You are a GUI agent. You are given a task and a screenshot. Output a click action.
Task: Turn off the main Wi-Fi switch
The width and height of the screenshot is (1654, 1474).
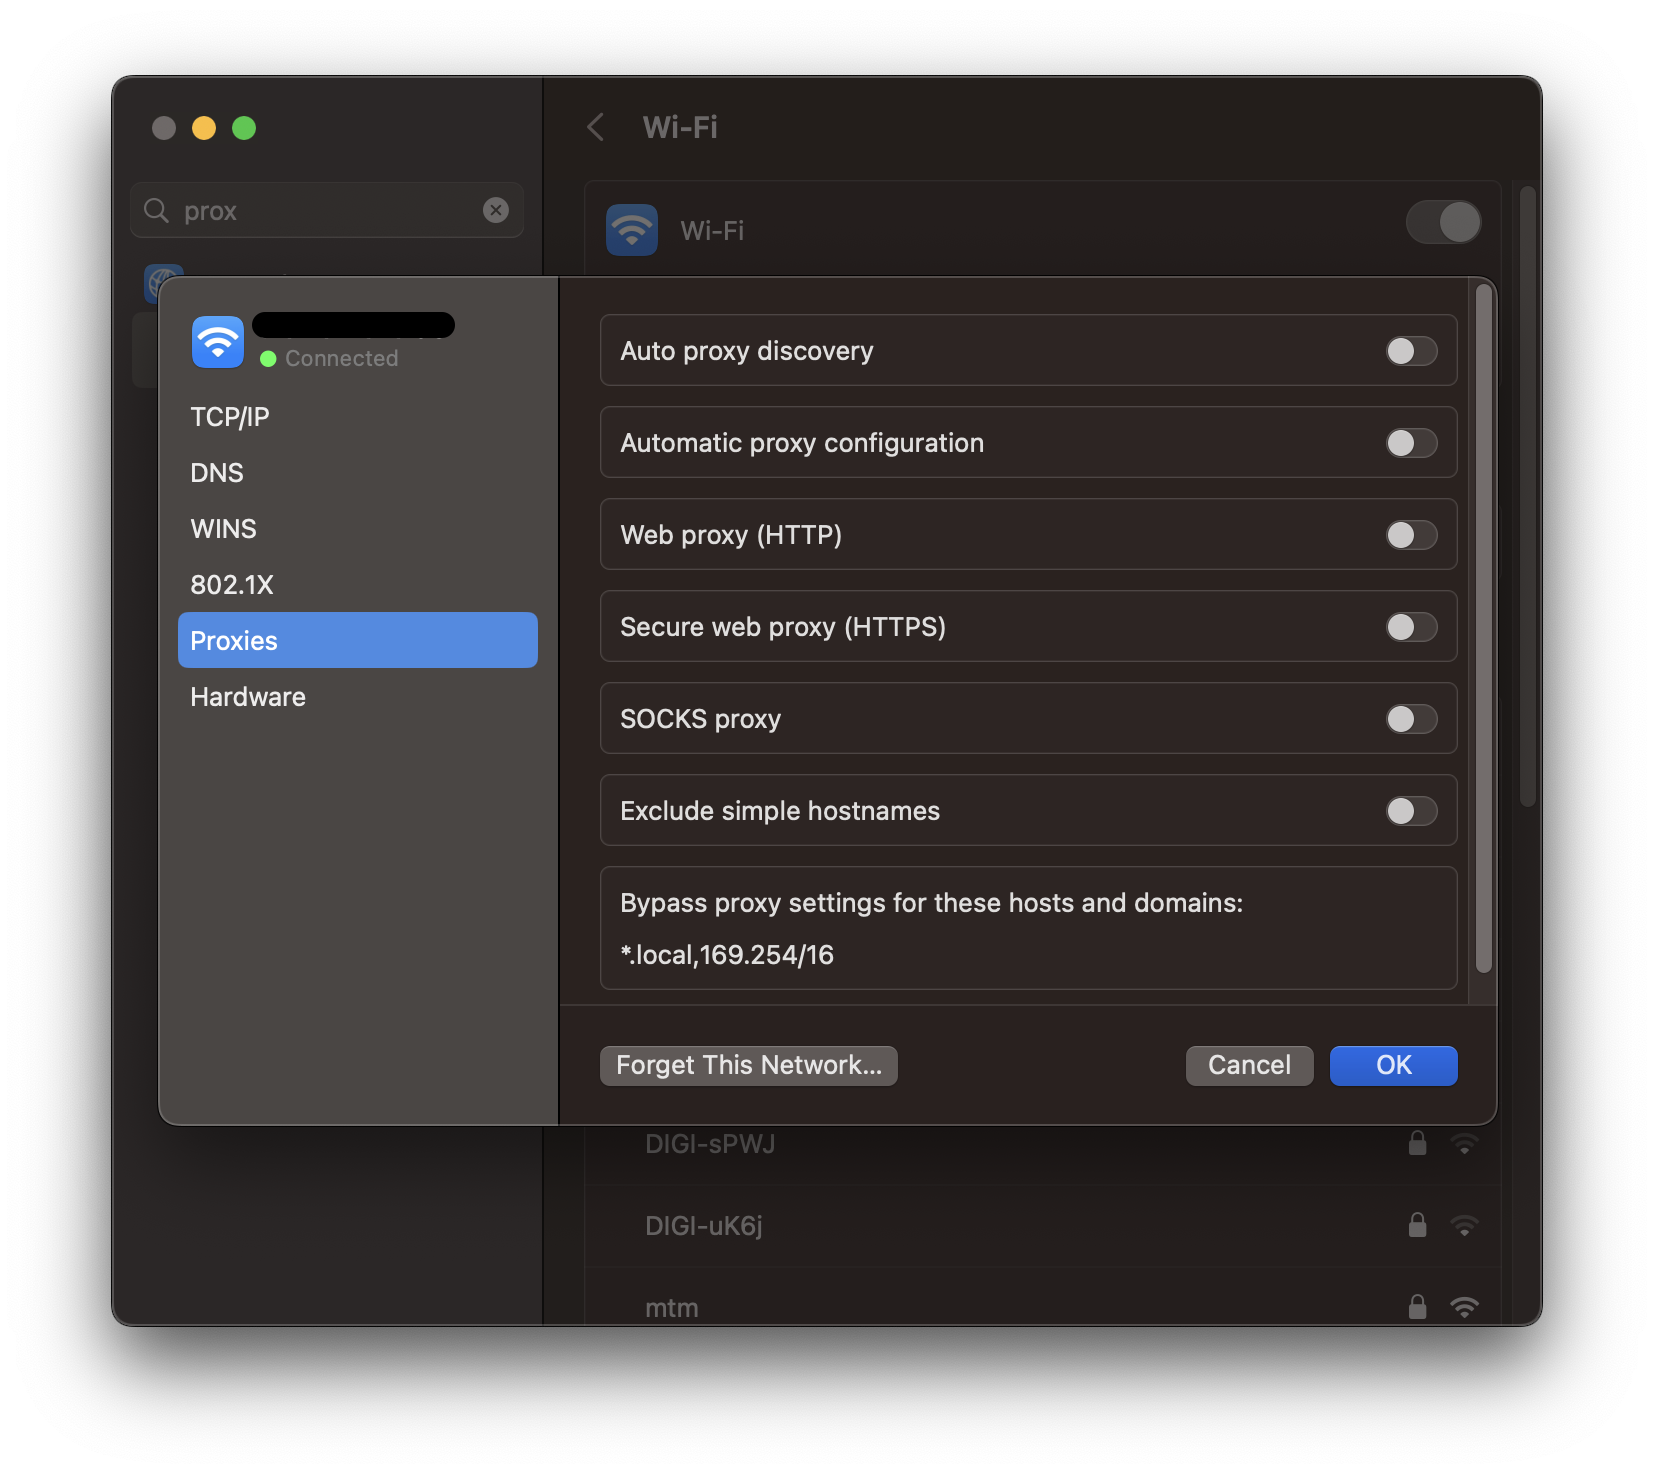pos(1443,222)
